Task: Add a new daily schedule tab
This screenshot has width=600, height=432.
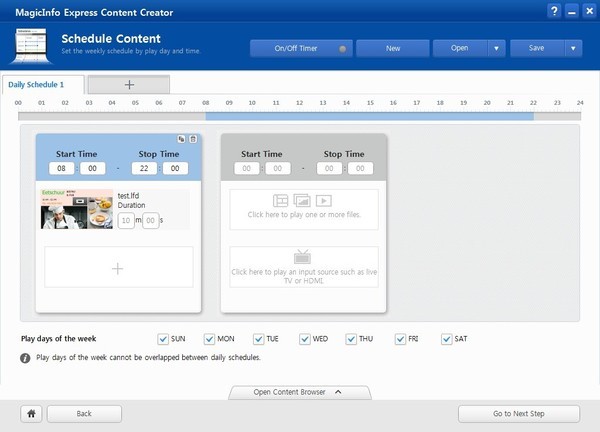Action: tap(129, 84)
